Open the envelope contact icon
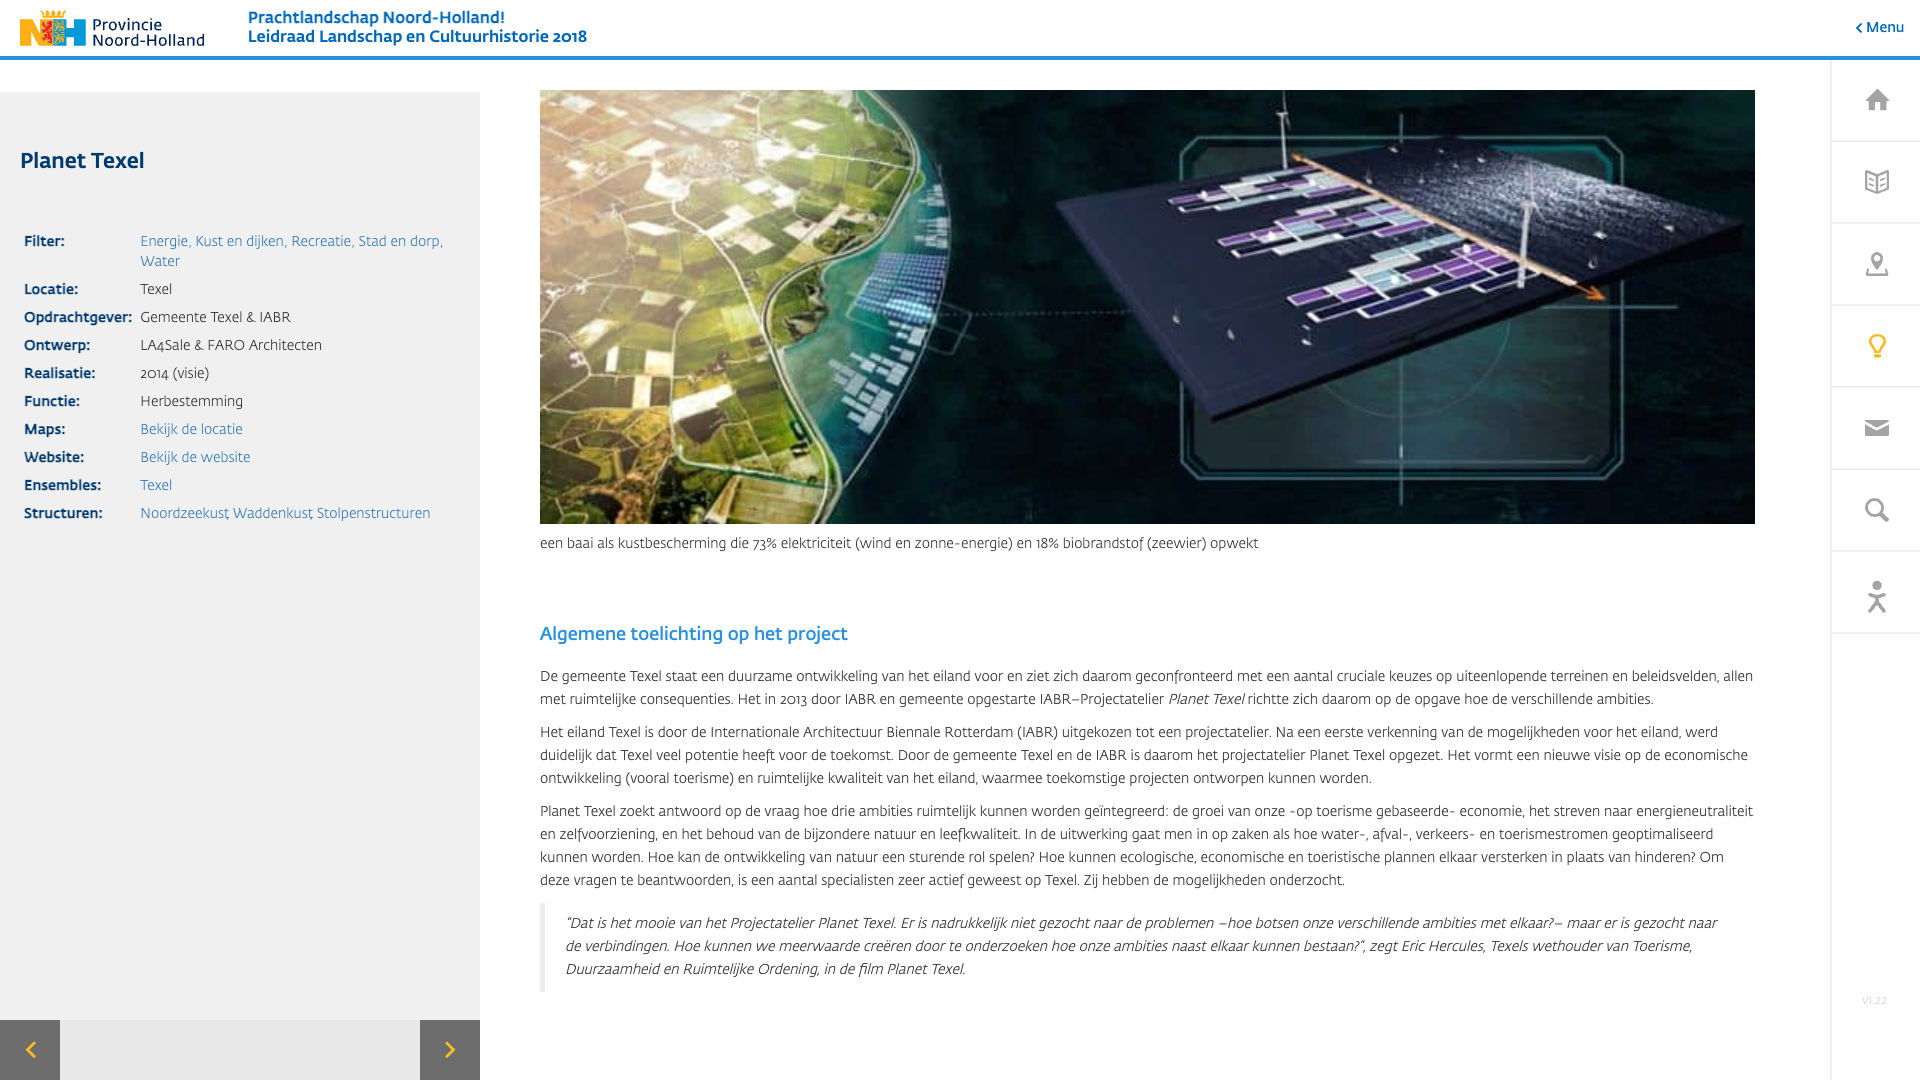Viewport: 1920px width, 1080px height. pyautogui.click(x=1876, y=428)
